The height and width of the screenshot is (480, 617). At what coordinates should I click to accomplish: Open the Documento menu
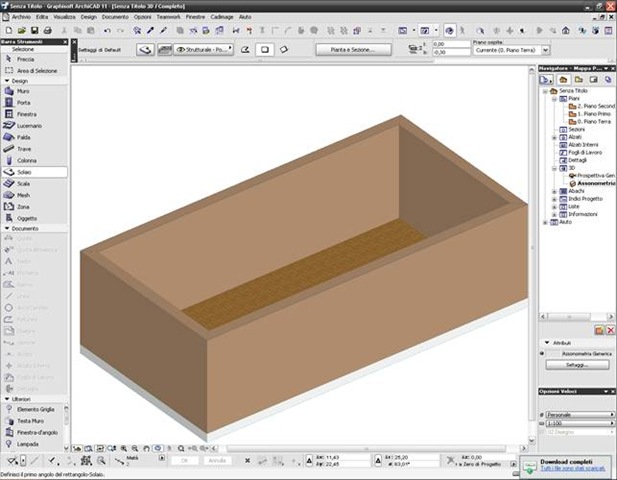pyautogui.click(x=115, y=17)
